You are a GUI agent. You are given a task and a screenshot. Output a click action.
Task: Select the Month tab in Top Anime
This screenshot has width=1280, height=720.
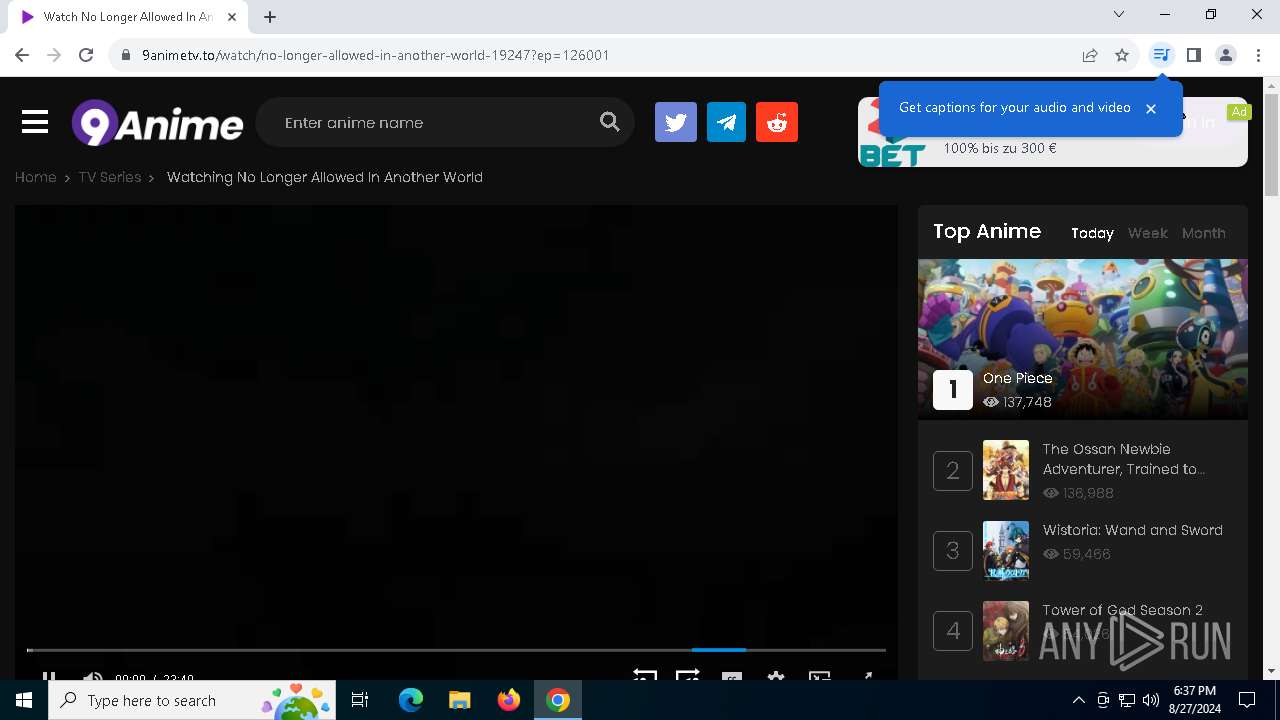tap(1203, 233)
